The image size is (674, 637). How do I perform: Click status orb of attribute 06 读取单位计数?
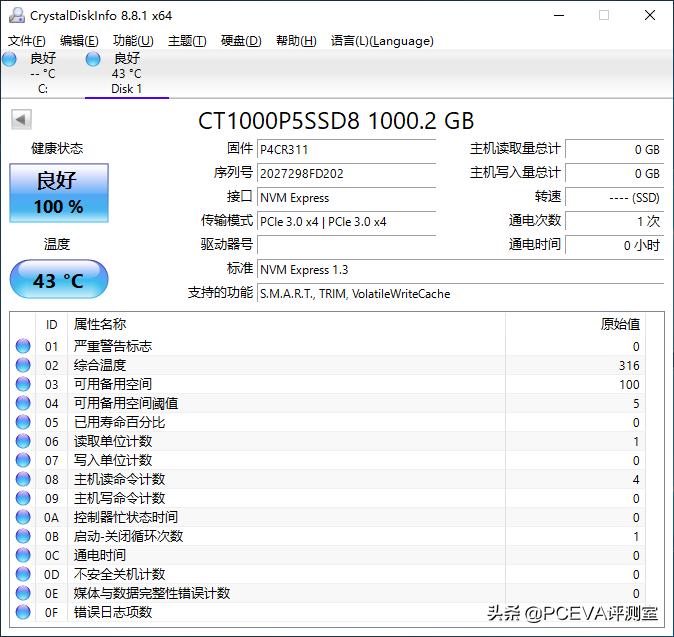[23, 441]
